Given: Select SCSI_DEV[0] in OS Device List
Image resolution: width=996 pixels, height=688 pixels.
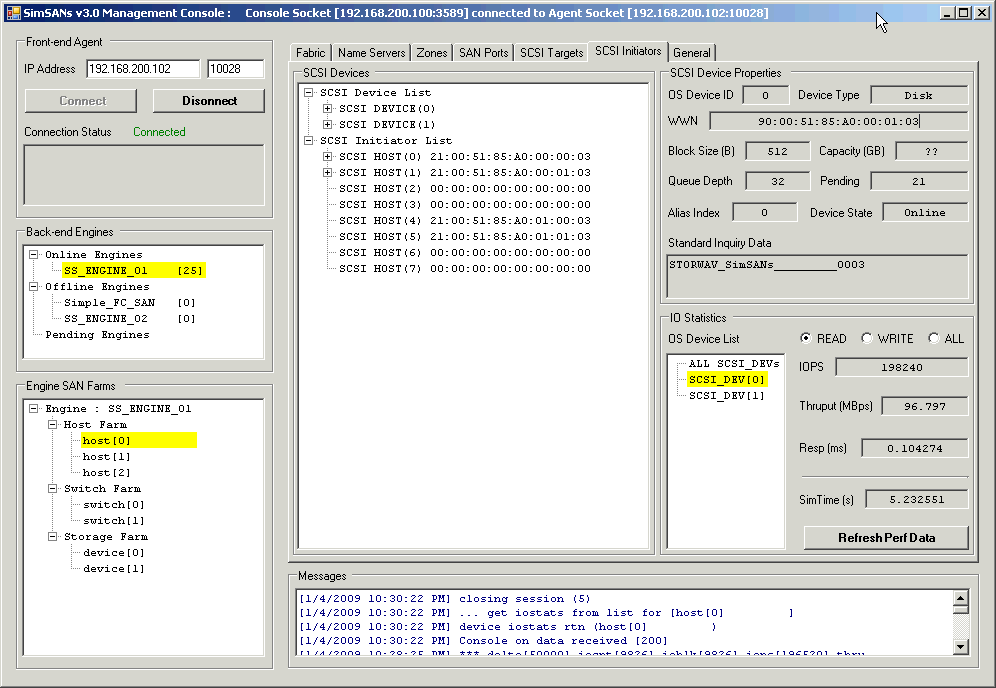Looking at the screenshot, I should [727, 379].
